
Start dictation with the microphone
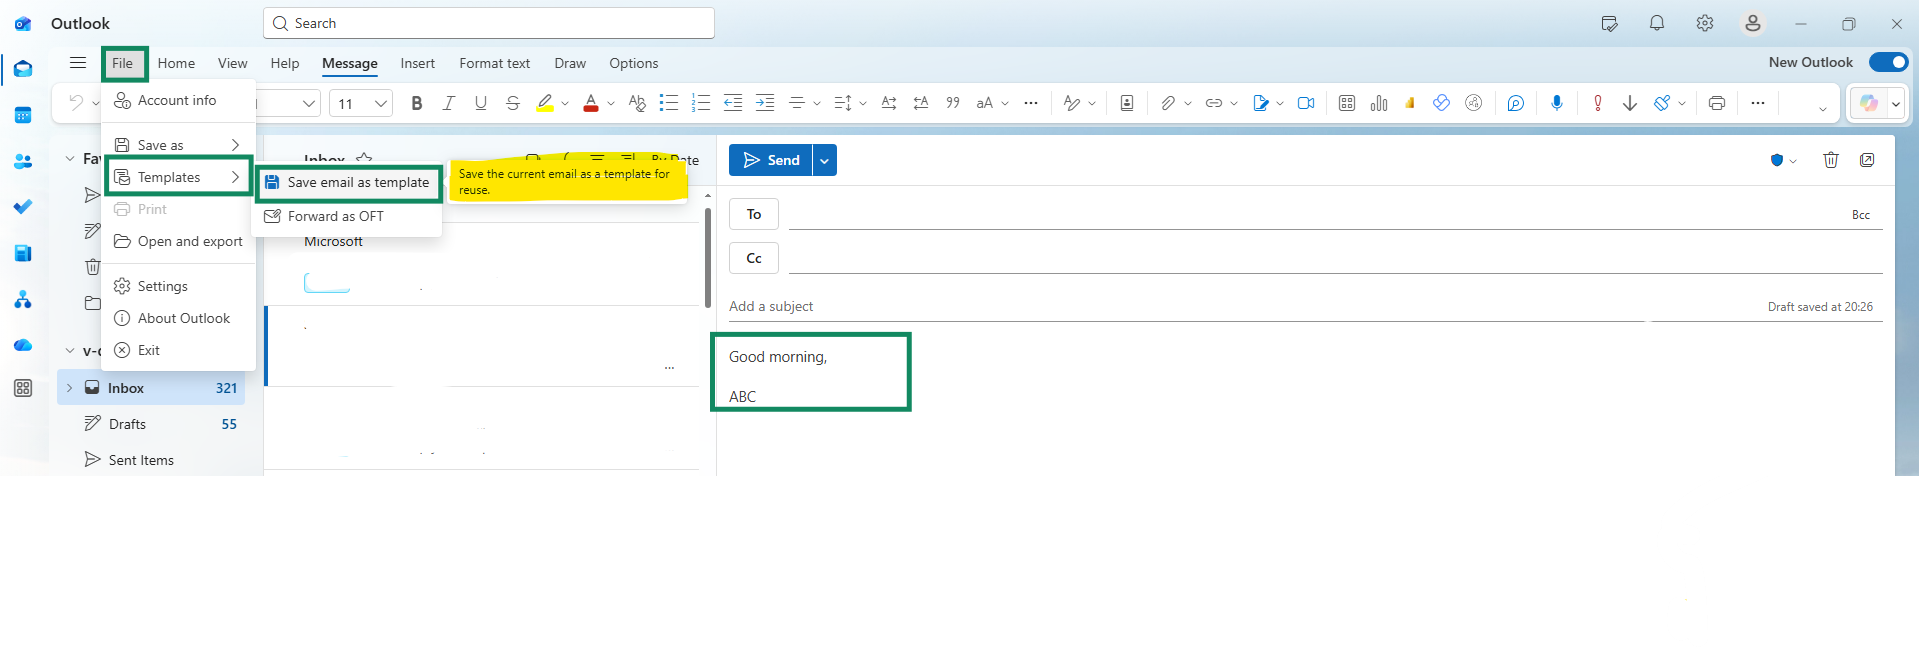[x=1557, y=103]
